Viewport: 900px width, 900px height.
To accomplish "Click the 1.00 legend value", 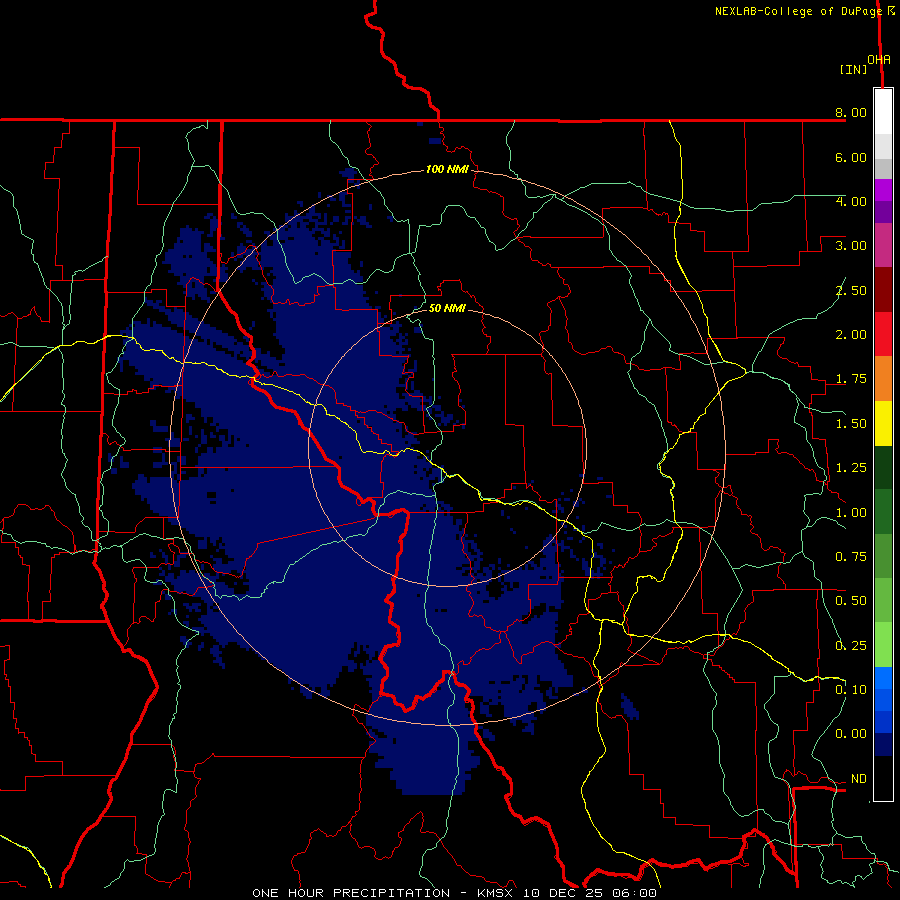I will 851,513.
